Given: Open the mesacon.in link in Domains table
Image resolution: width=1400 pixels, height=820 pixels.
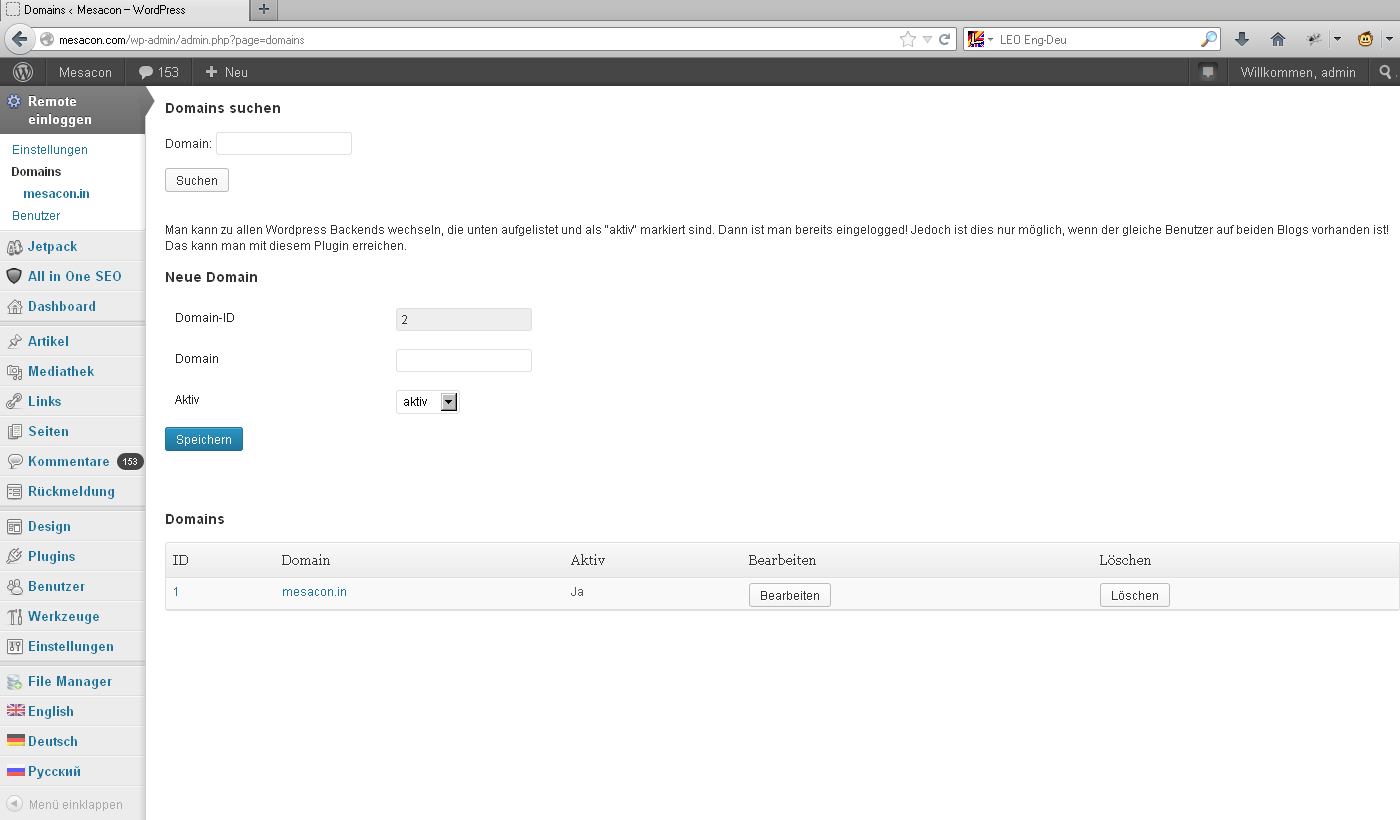Looking at the screenshot, I should click(x=314, y=592).
